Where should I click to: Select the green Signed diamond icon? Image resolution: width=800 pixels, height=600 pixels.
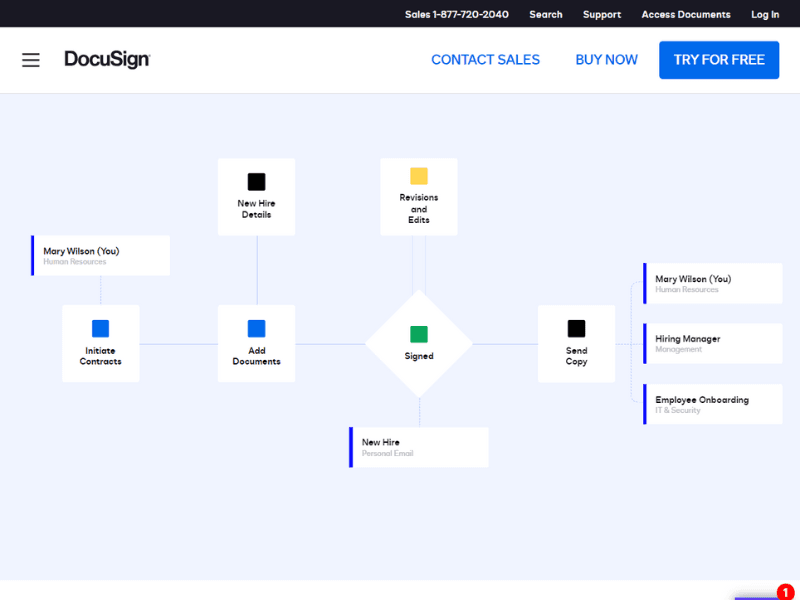click(x=418, y=330)
